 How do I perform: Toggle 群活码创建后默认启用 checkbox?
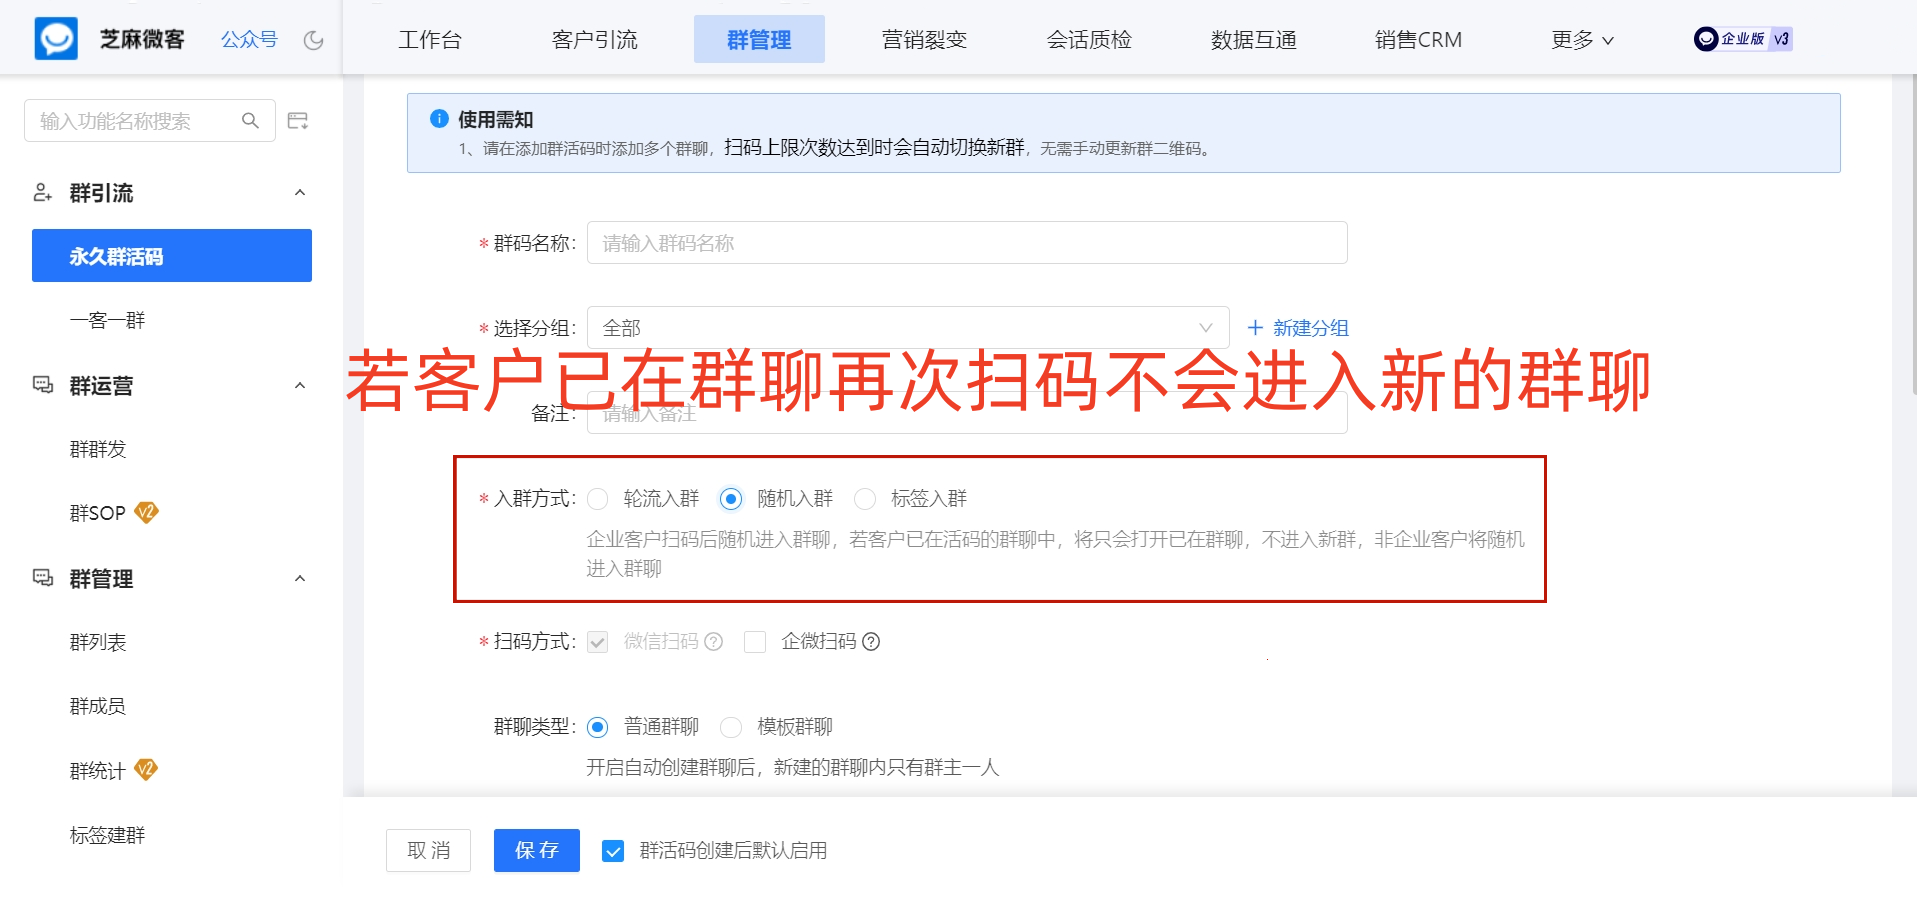[x=613, y=851]
